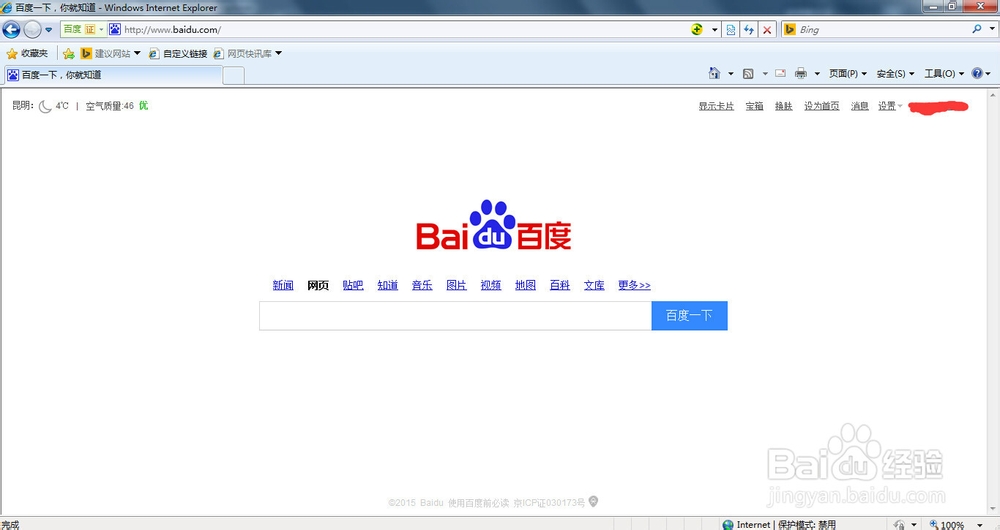Click the 音乐 link

pyautogui.click(x=422, y=285)
